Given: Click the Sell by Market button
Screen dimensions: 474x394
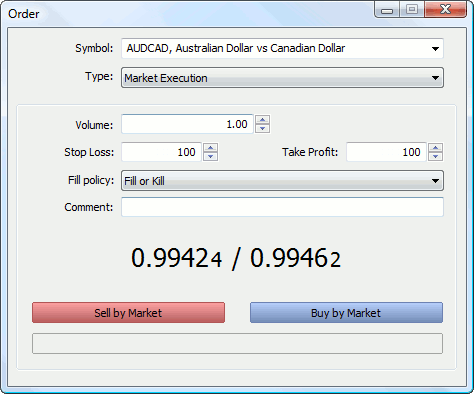Looking at the screenshot, I should [x=128, y=313].
